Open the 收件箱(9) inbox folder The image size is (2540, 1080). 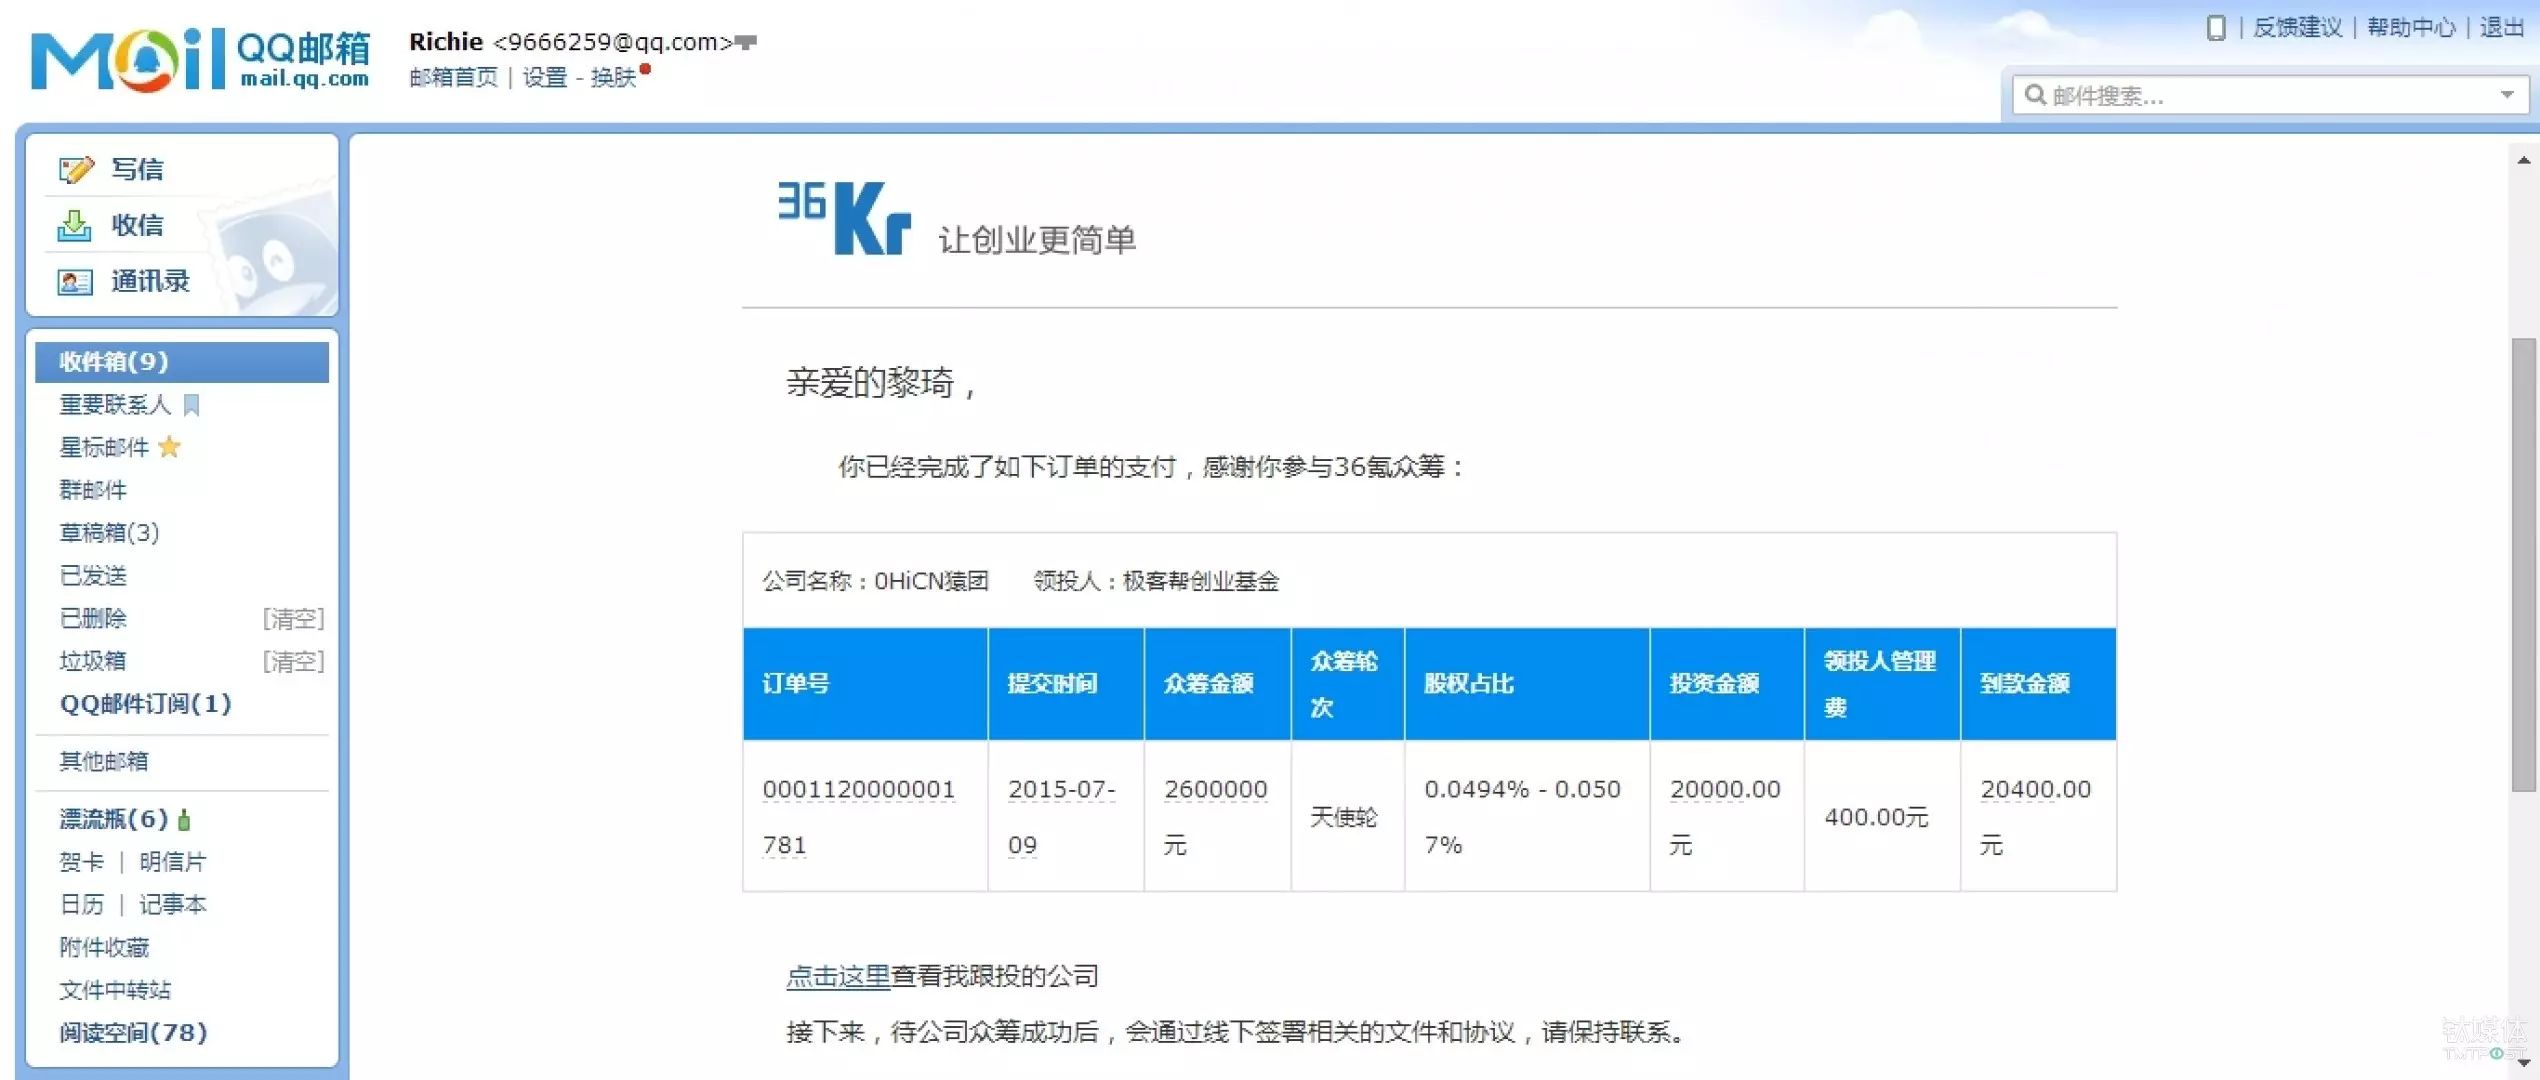[x=182, y=362]
